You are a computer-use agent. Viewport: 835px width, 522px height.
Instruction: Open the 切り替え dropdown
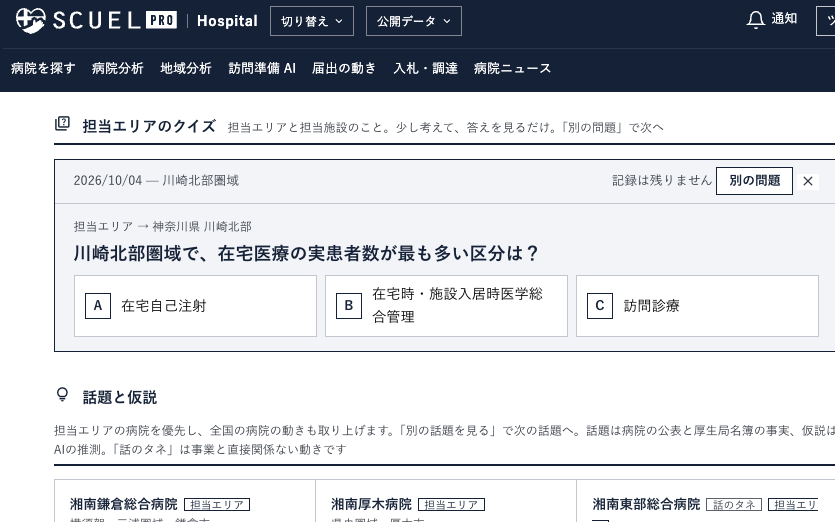pyautogui.click(x=312, y=21)
